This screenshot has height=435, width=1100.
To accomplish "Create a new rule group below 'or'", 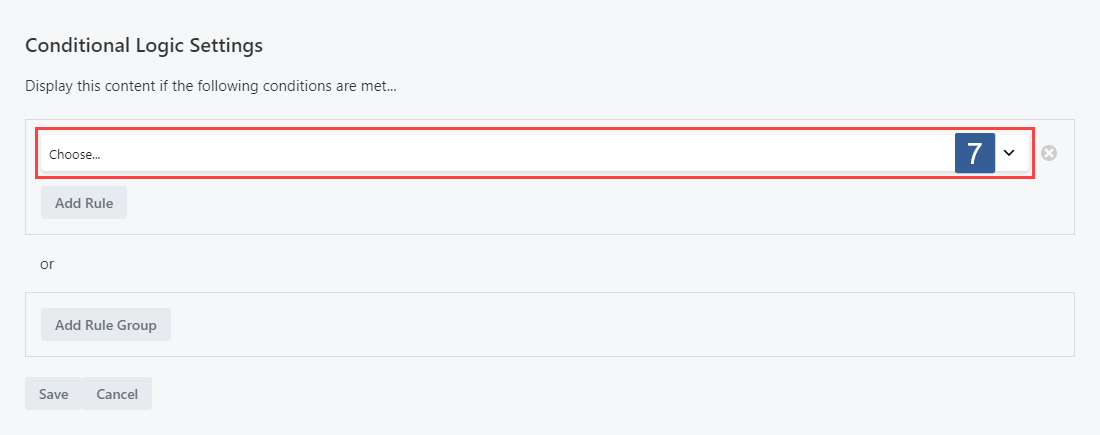I will pyautogui.click(x=106, y=325).
